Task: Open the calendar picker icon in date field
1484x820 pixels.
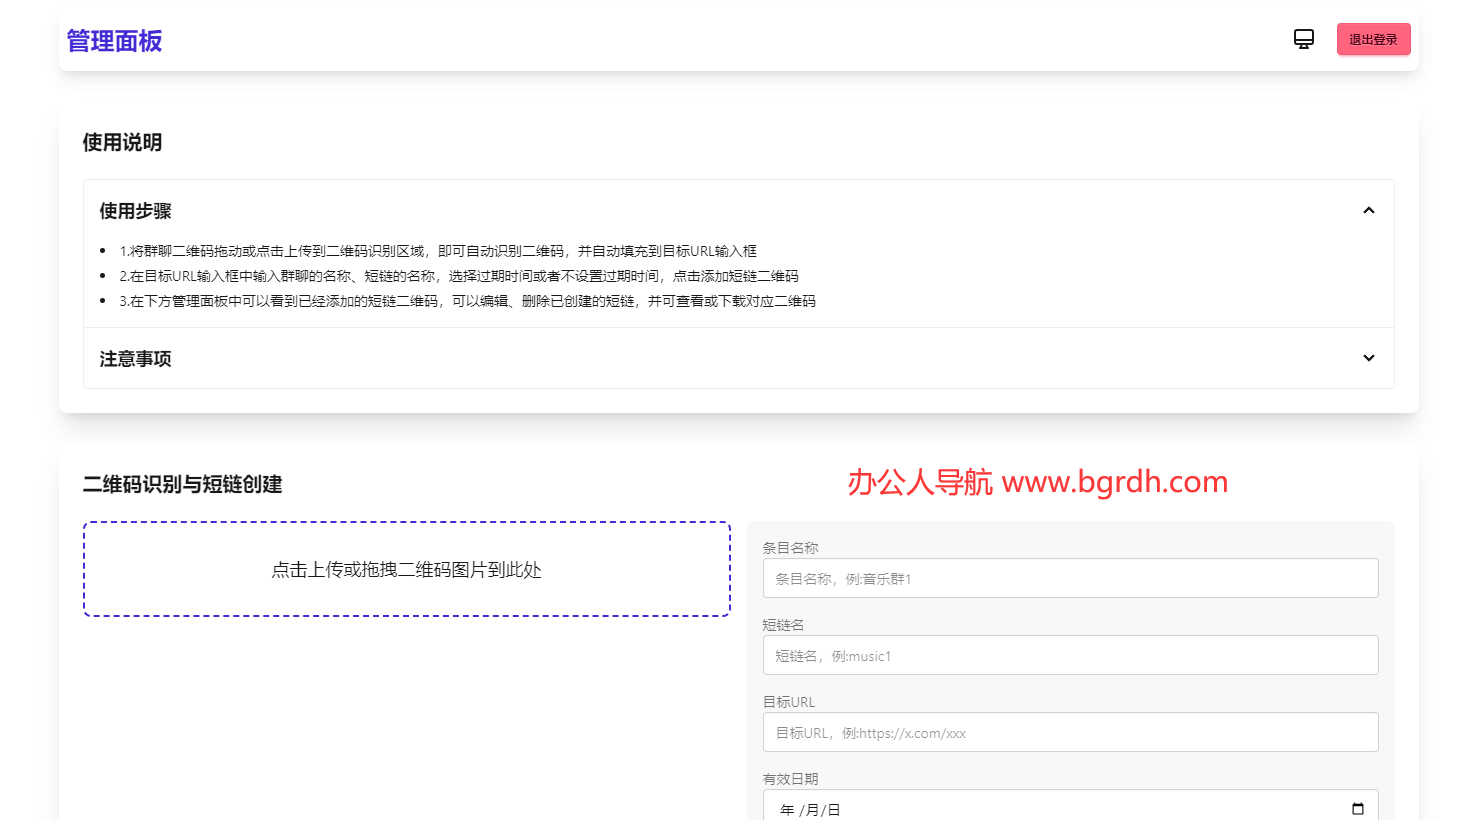Action: point(1357,809)
